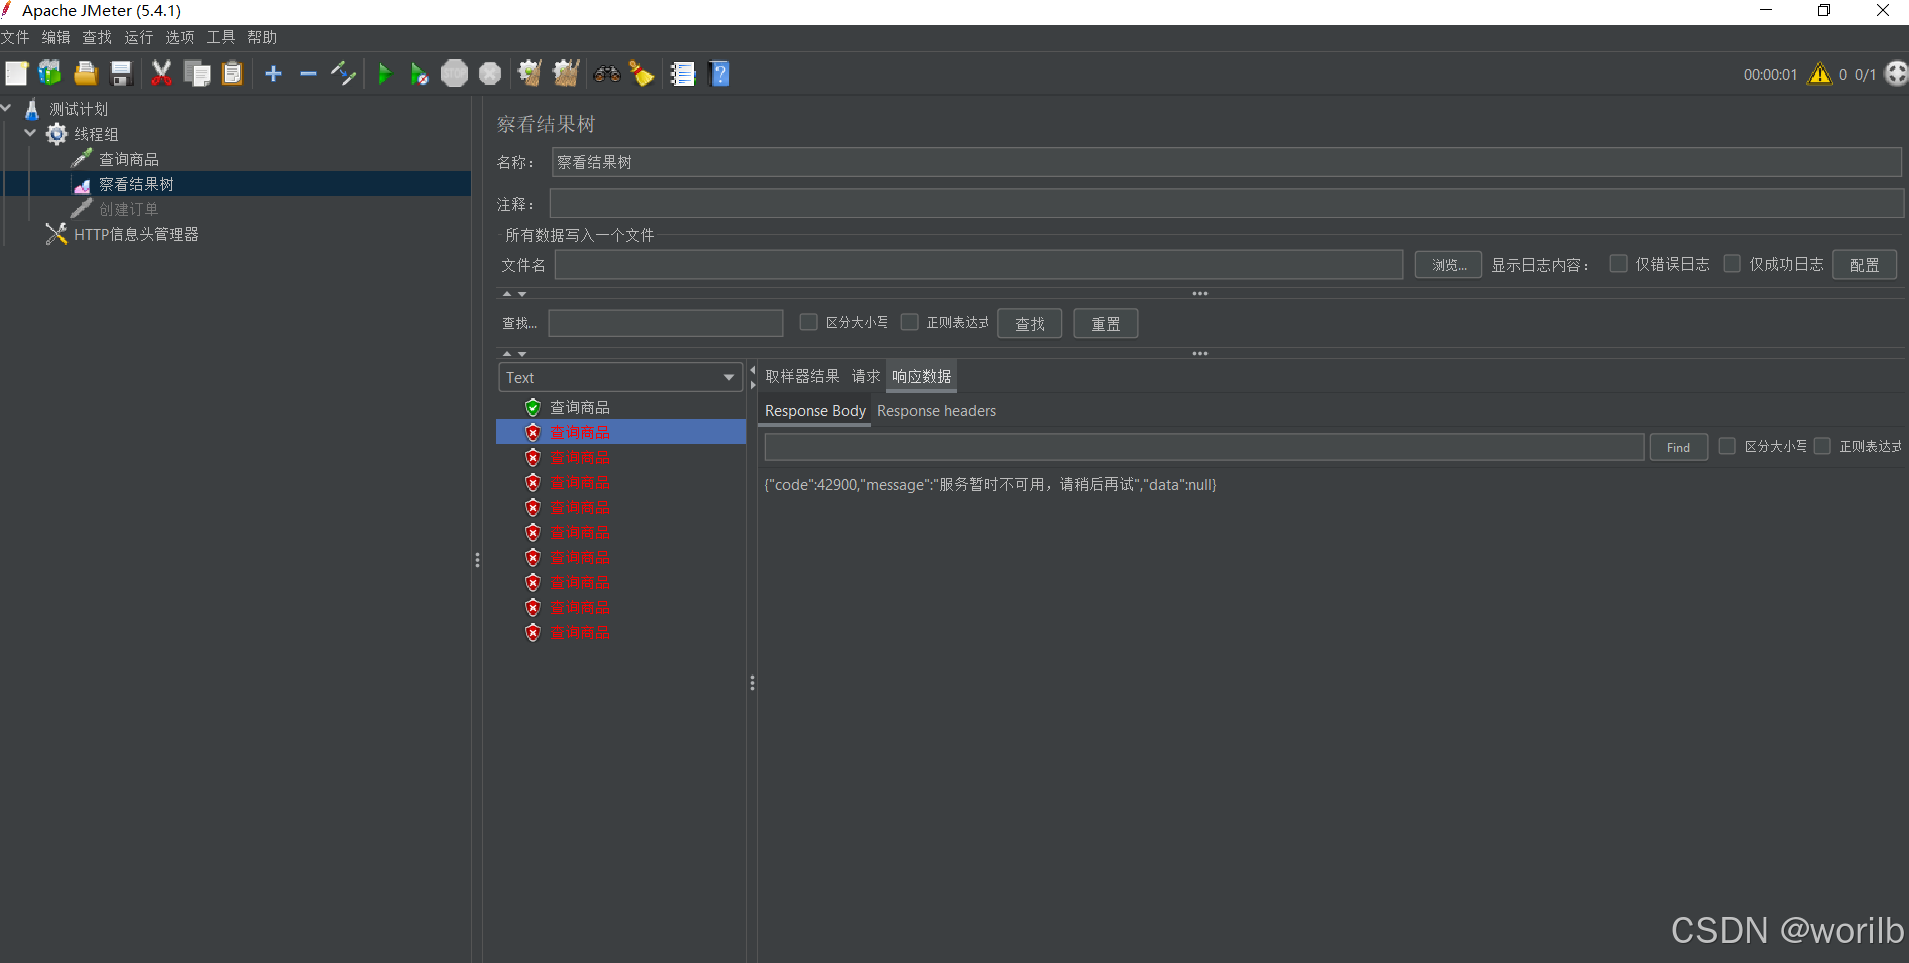Image resolution: width=1909 pixels, height=963 pixels.
Task: Switch to 请求 tab
Action: tap(866, 376)
